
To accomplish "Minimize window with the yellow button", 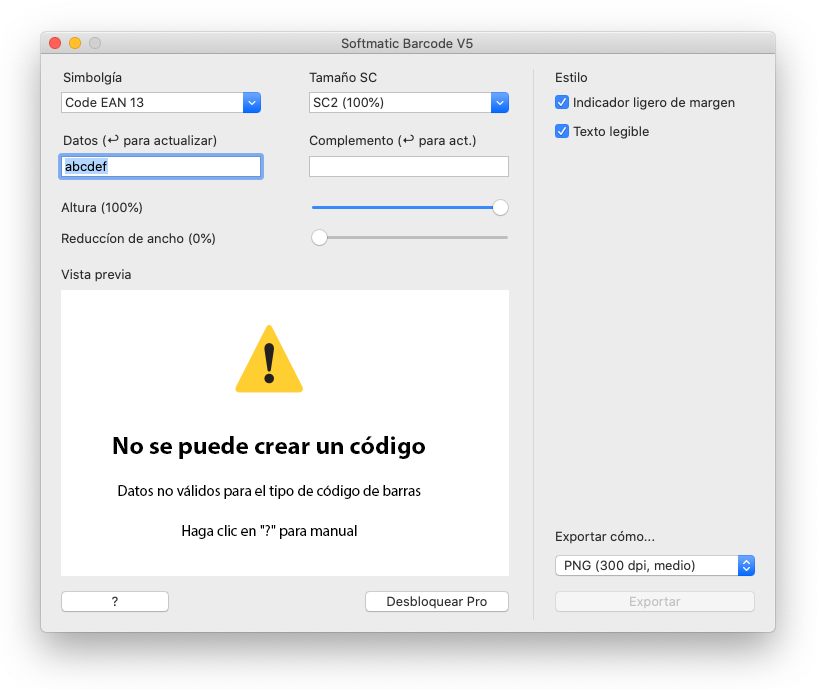I will click(x=75, y=43).
